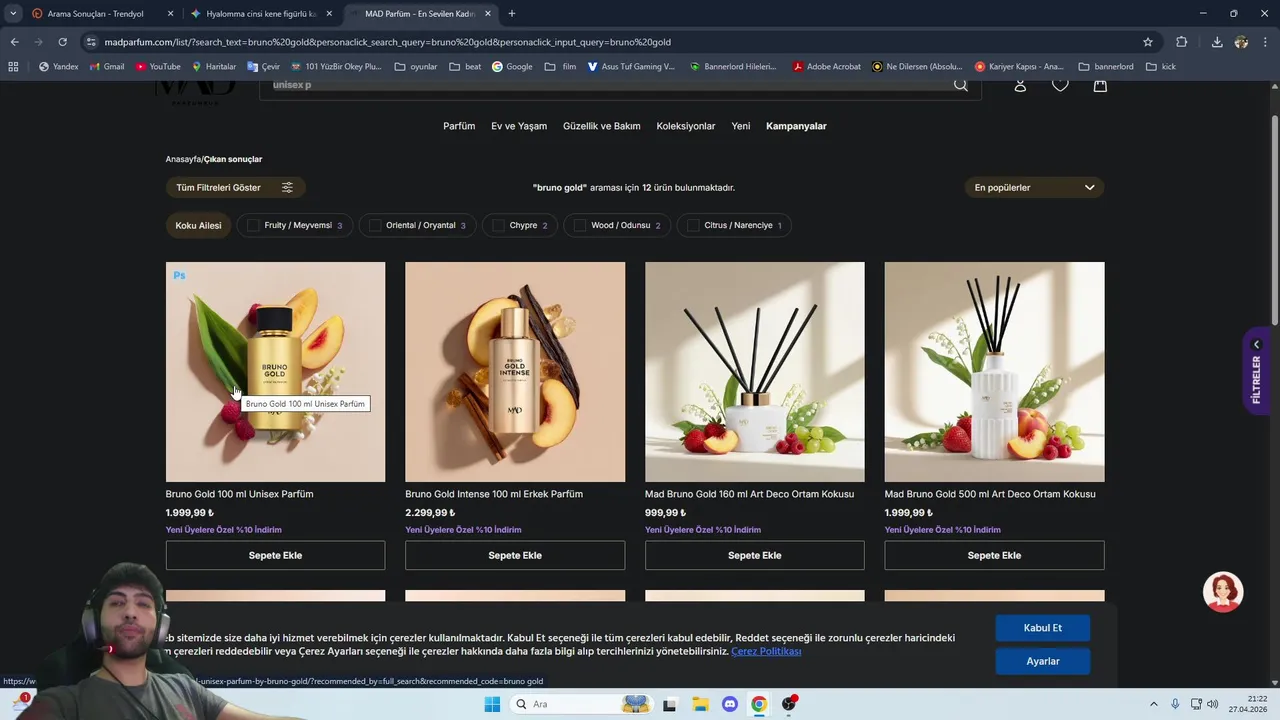Open cookie Ayarlar settings button

coord(1043,661)
